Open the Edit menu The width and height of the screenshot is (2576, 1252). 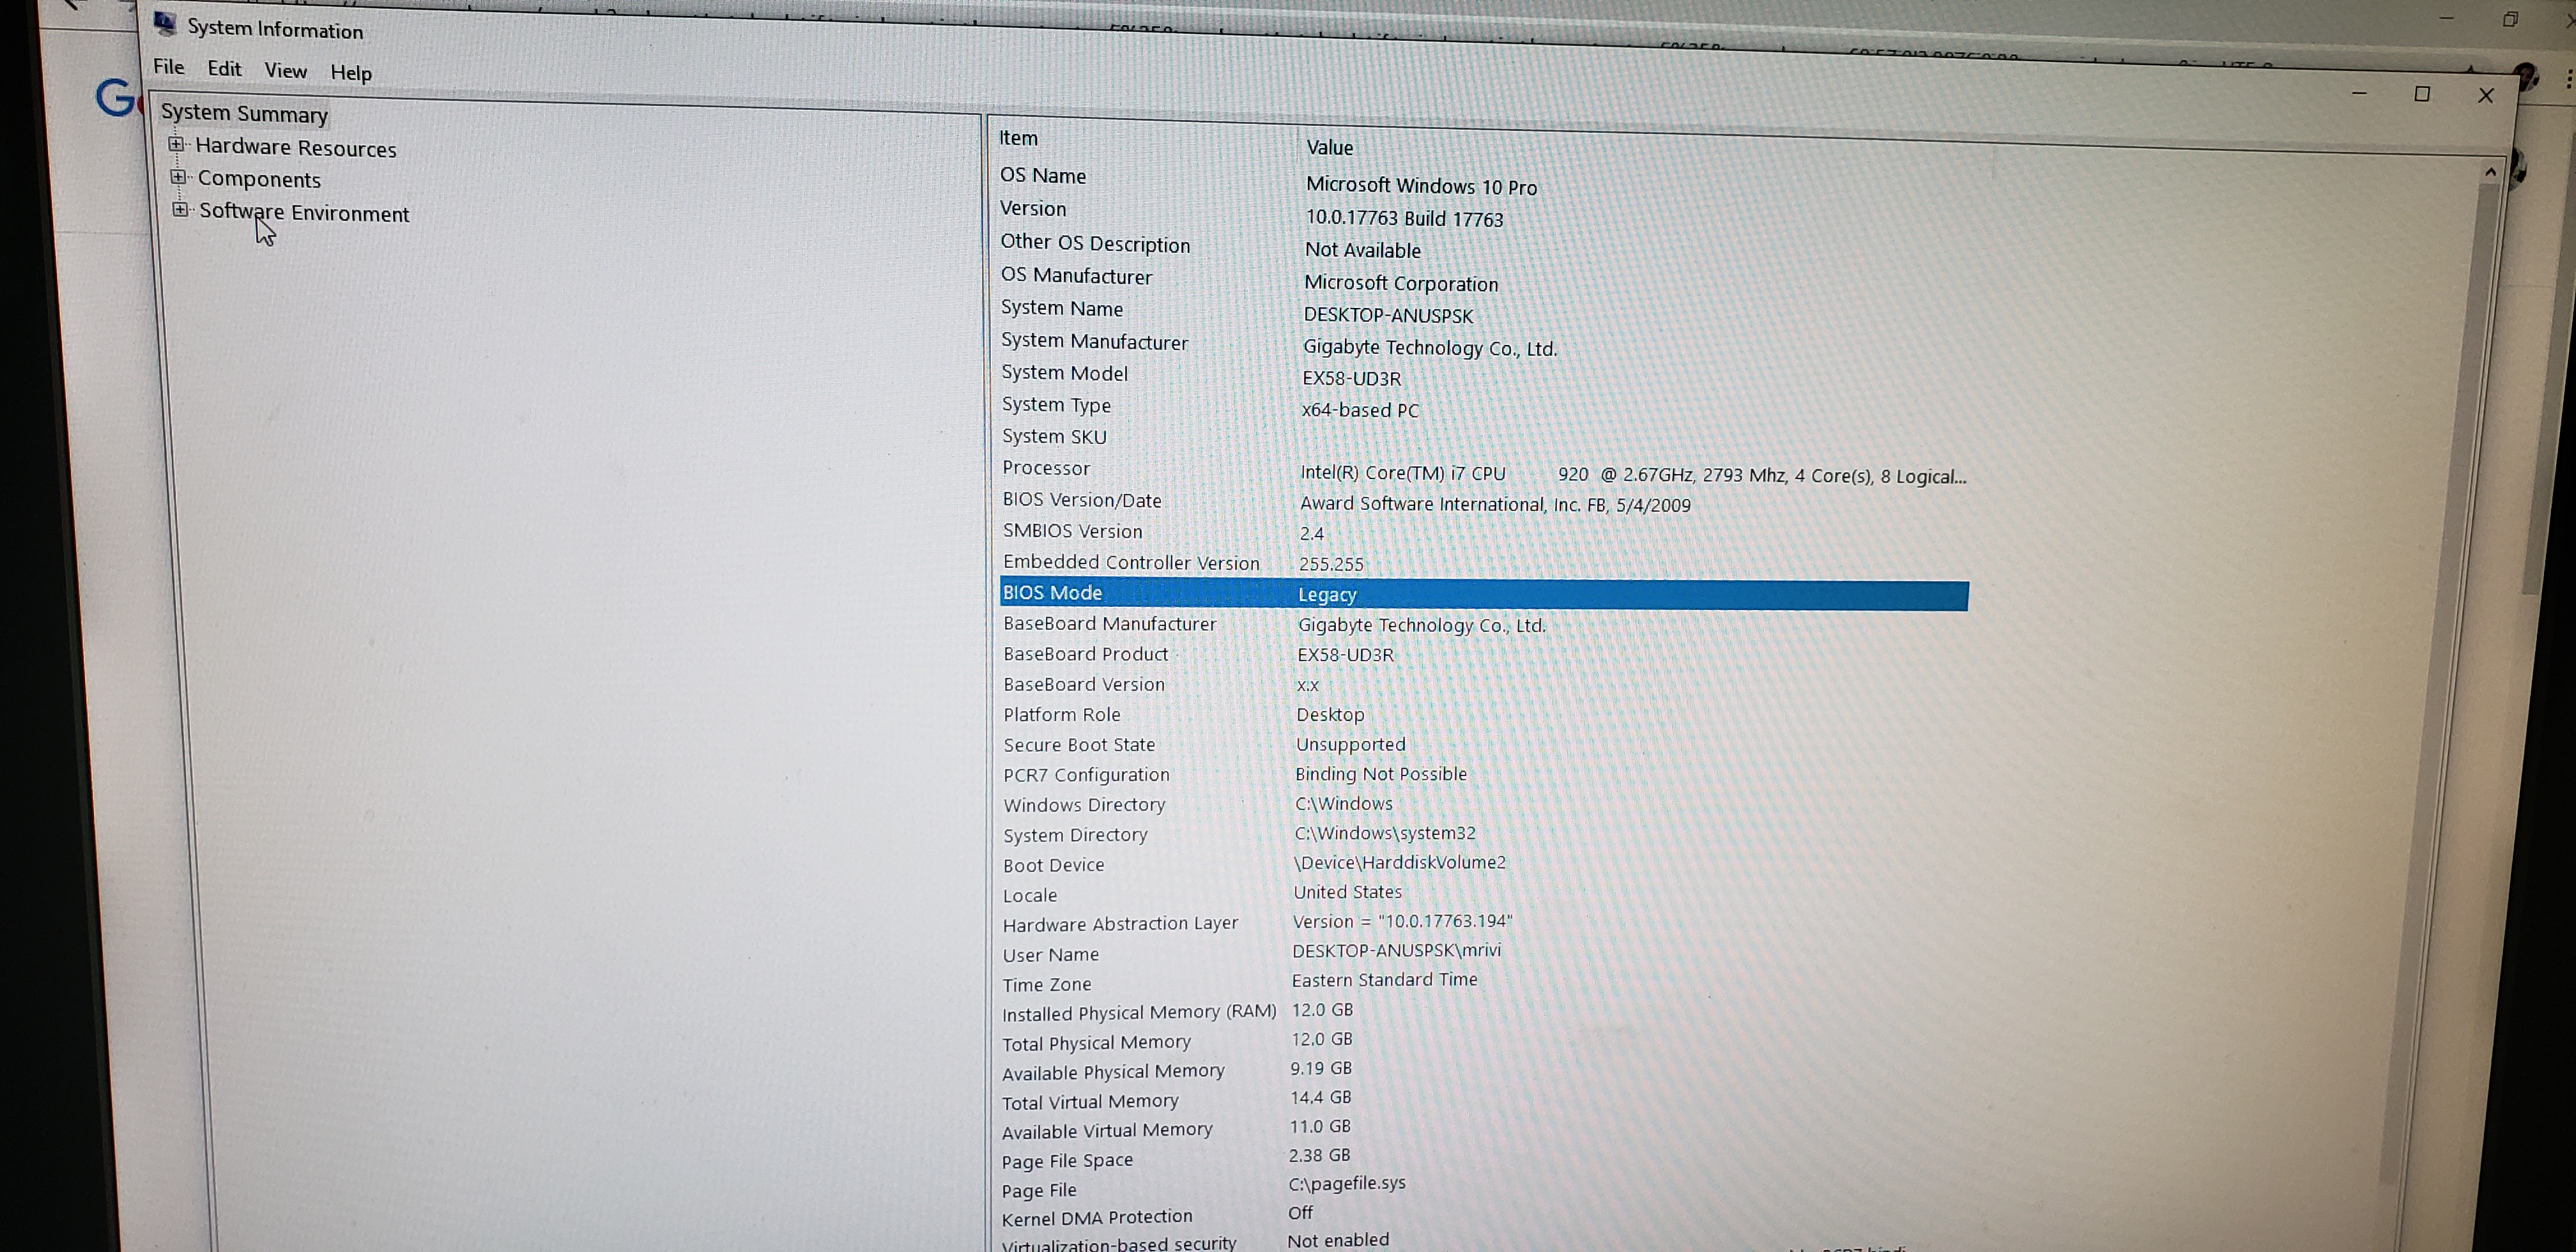tap(224, 68)
